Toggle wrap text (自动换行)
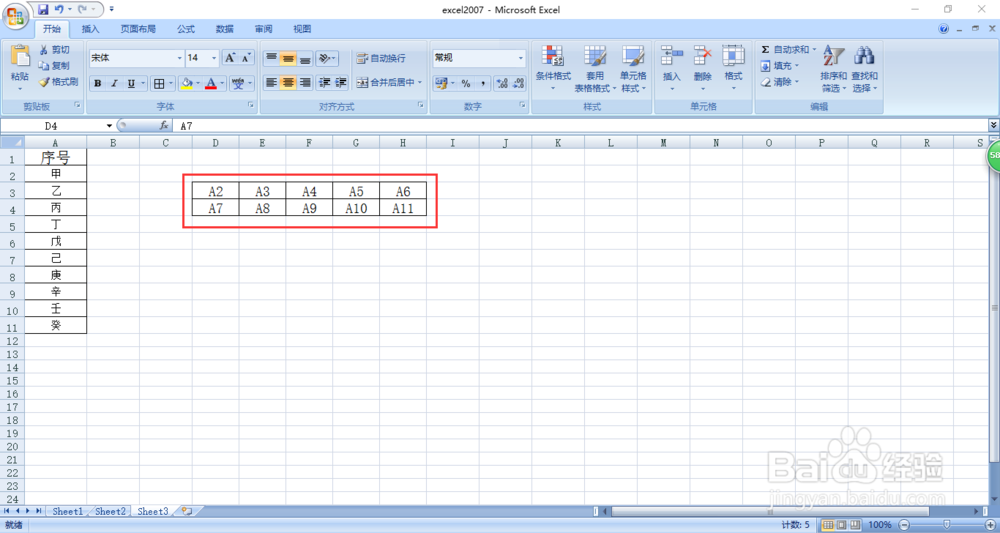The width and height of the screenshot is (1000, 533). (381, 58)
